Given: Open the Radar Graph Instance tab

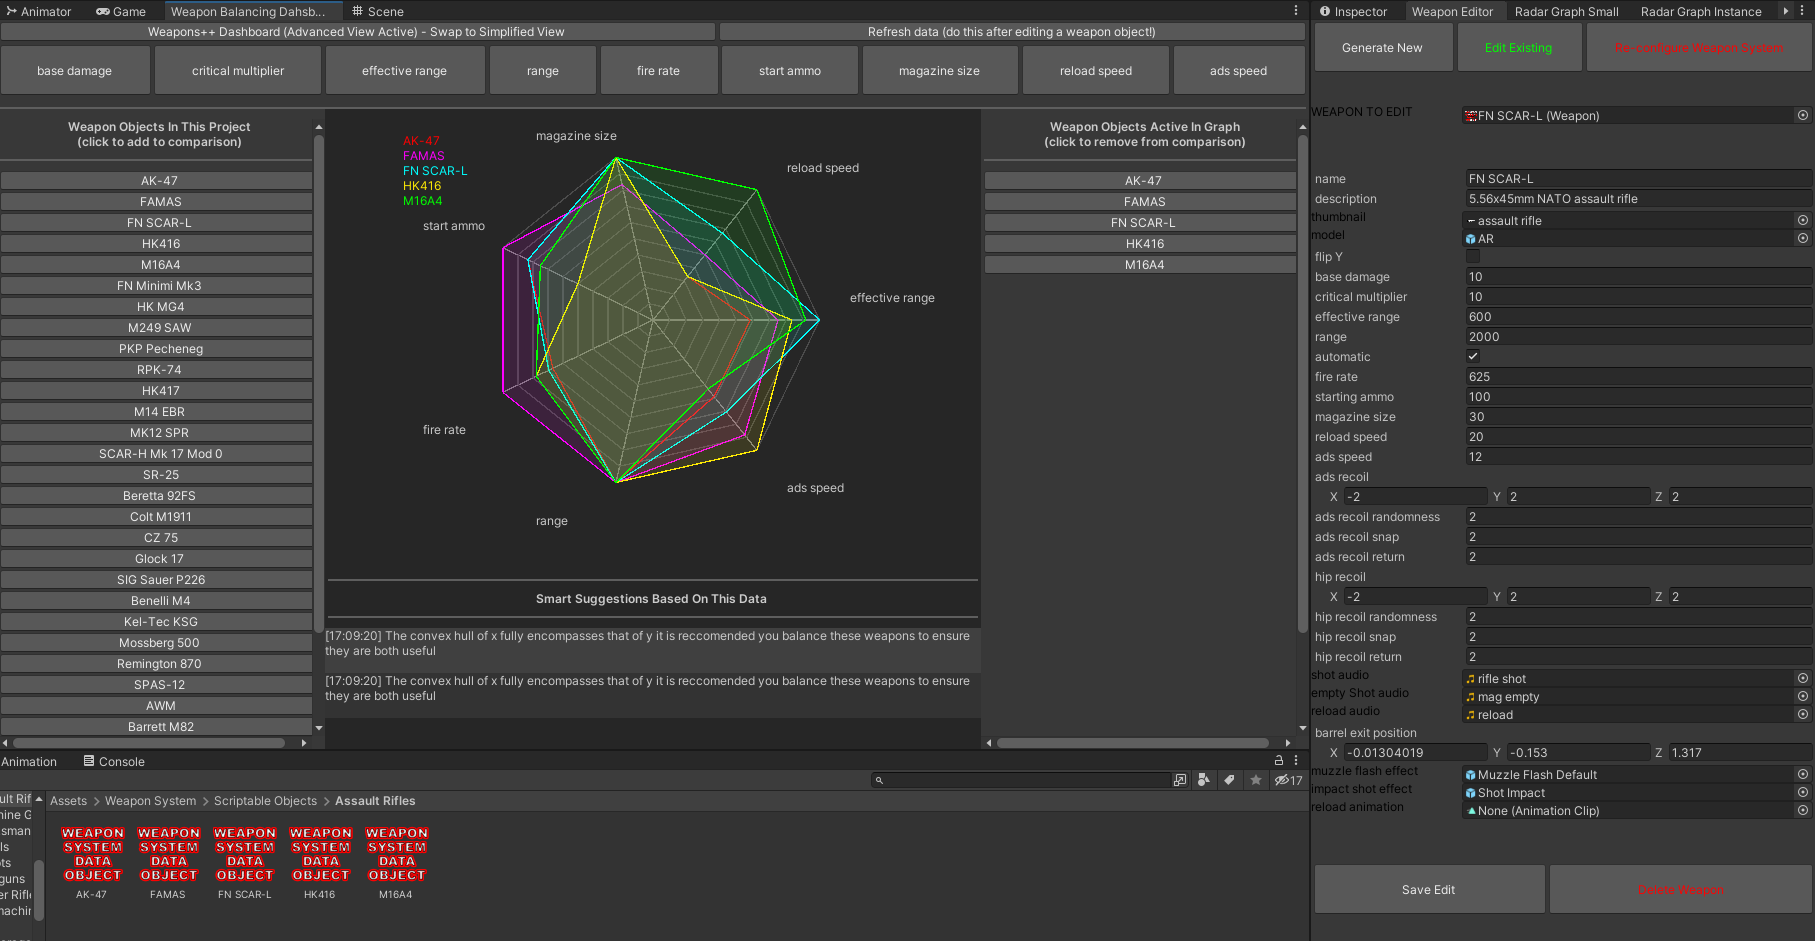Looking at the screenshot, I should (1701, 11).
